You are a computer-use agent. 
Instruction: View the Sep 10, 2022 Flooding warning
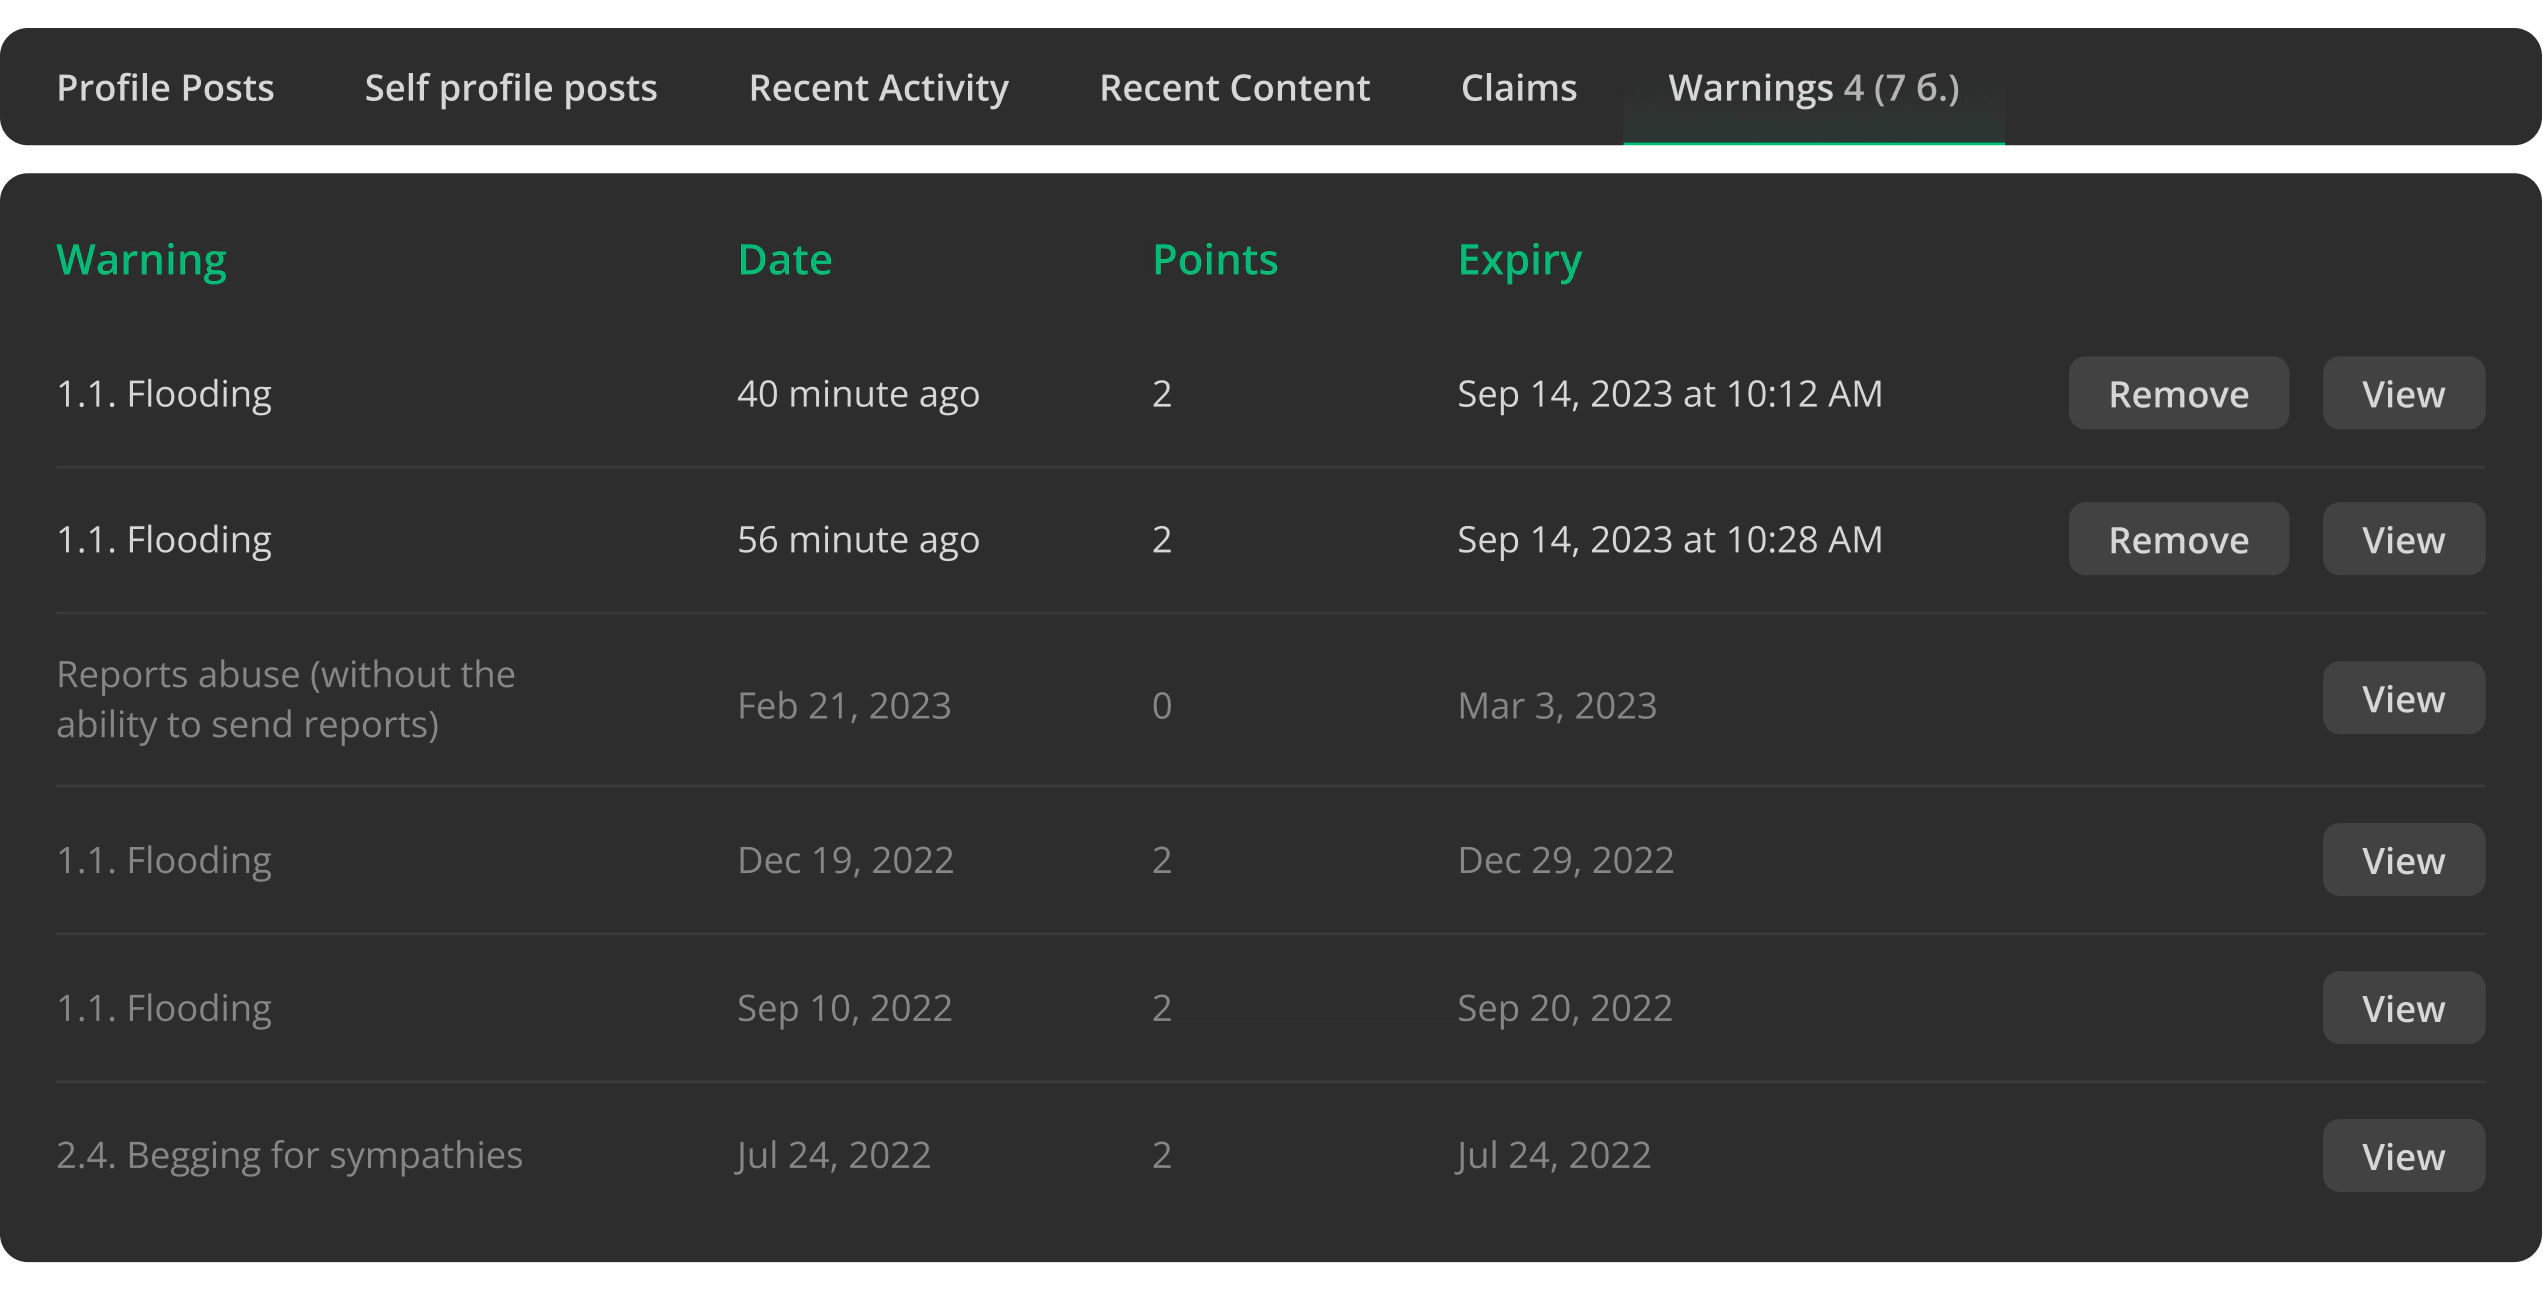tap(2403, 1009)
